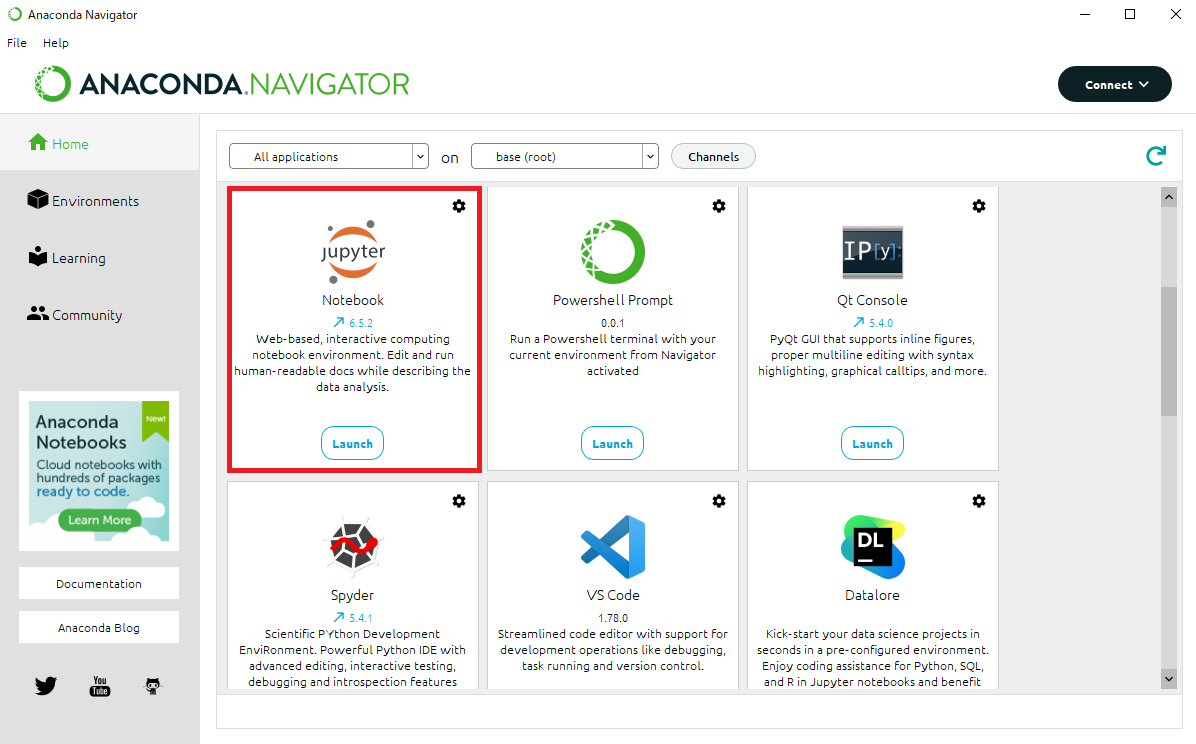
Task: Click the Datalore application title
Action: pyautogui.click(x=873, y=595)
